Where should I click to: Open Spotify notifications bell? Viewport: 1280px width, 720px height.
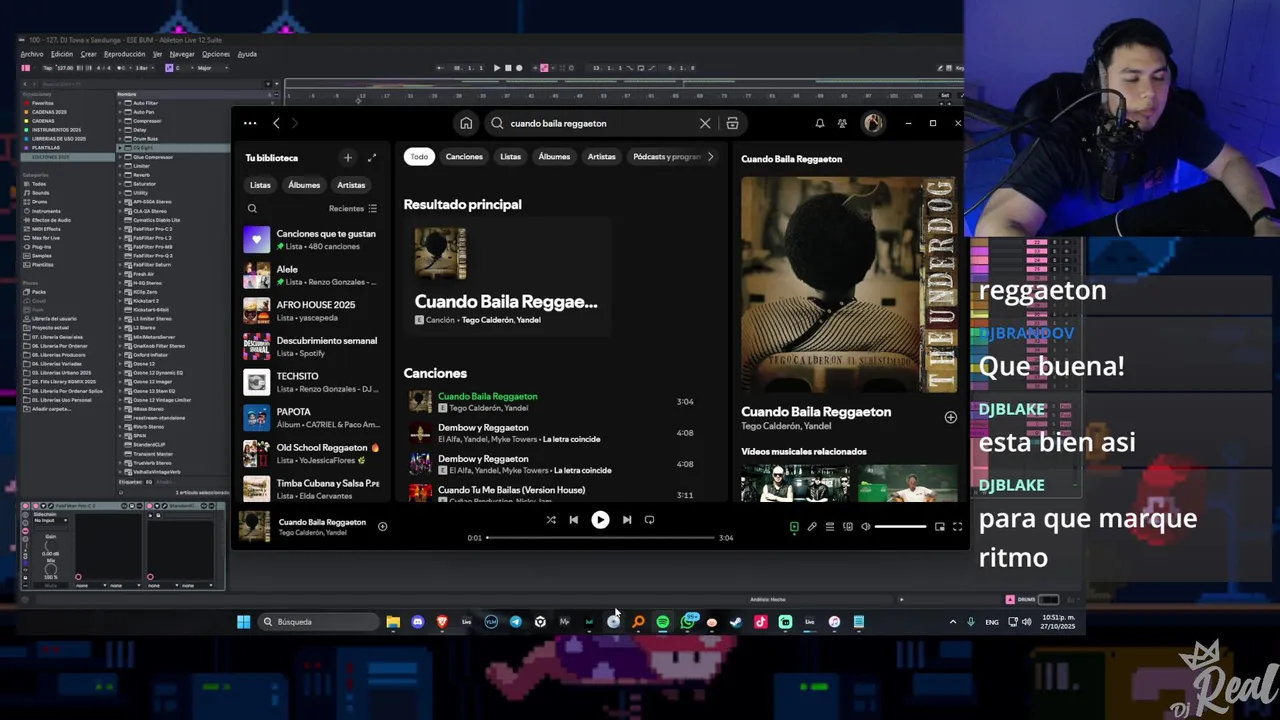point(819,123)
